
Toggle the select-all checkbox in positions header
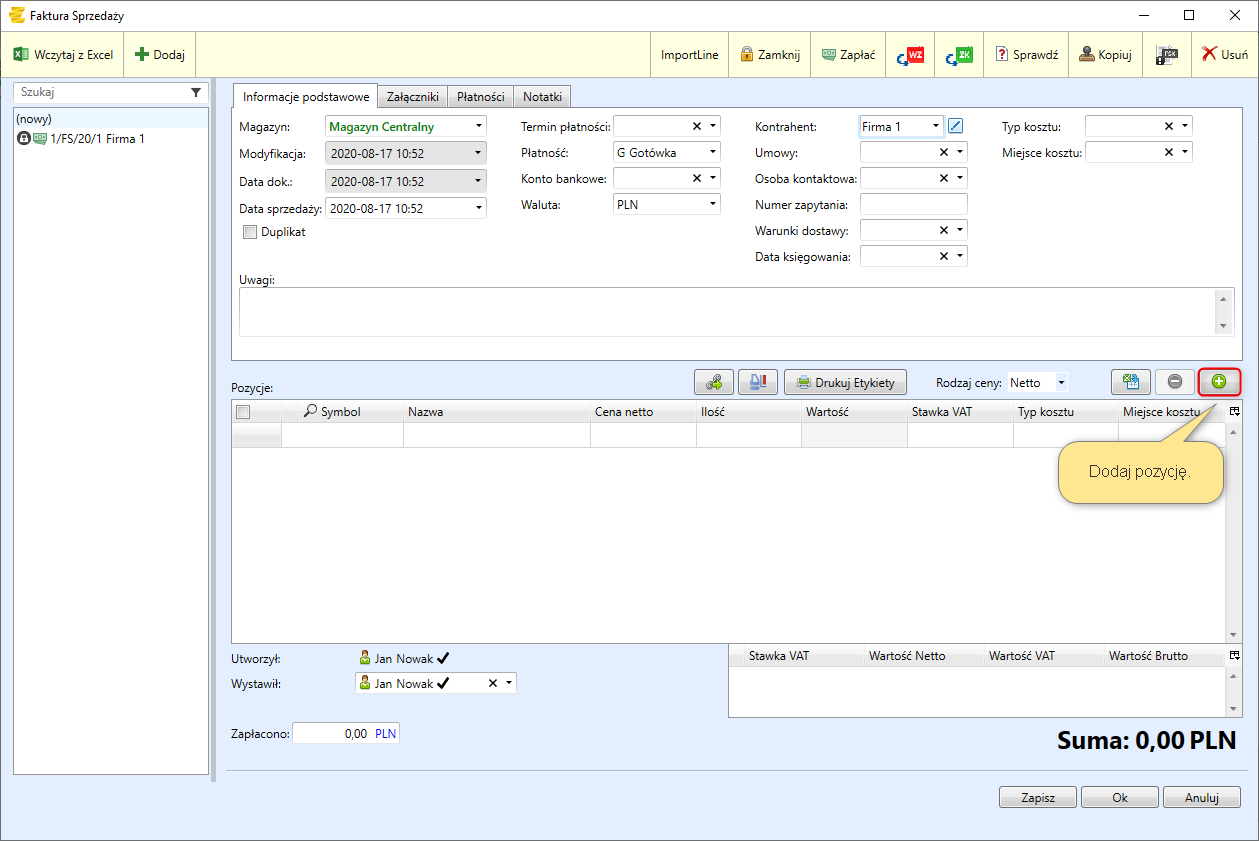[x=243, y=412]
